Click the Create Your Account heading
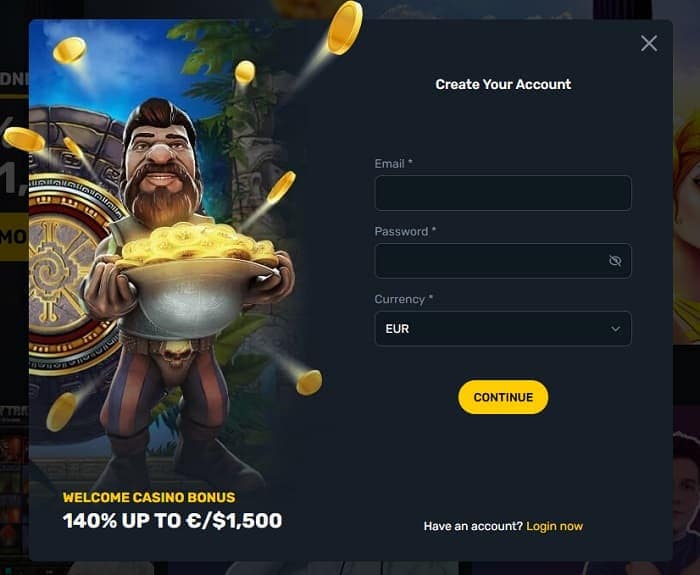The height and width of the screenshot is (575, 700). pyautogui.click(x=503, y=84)
